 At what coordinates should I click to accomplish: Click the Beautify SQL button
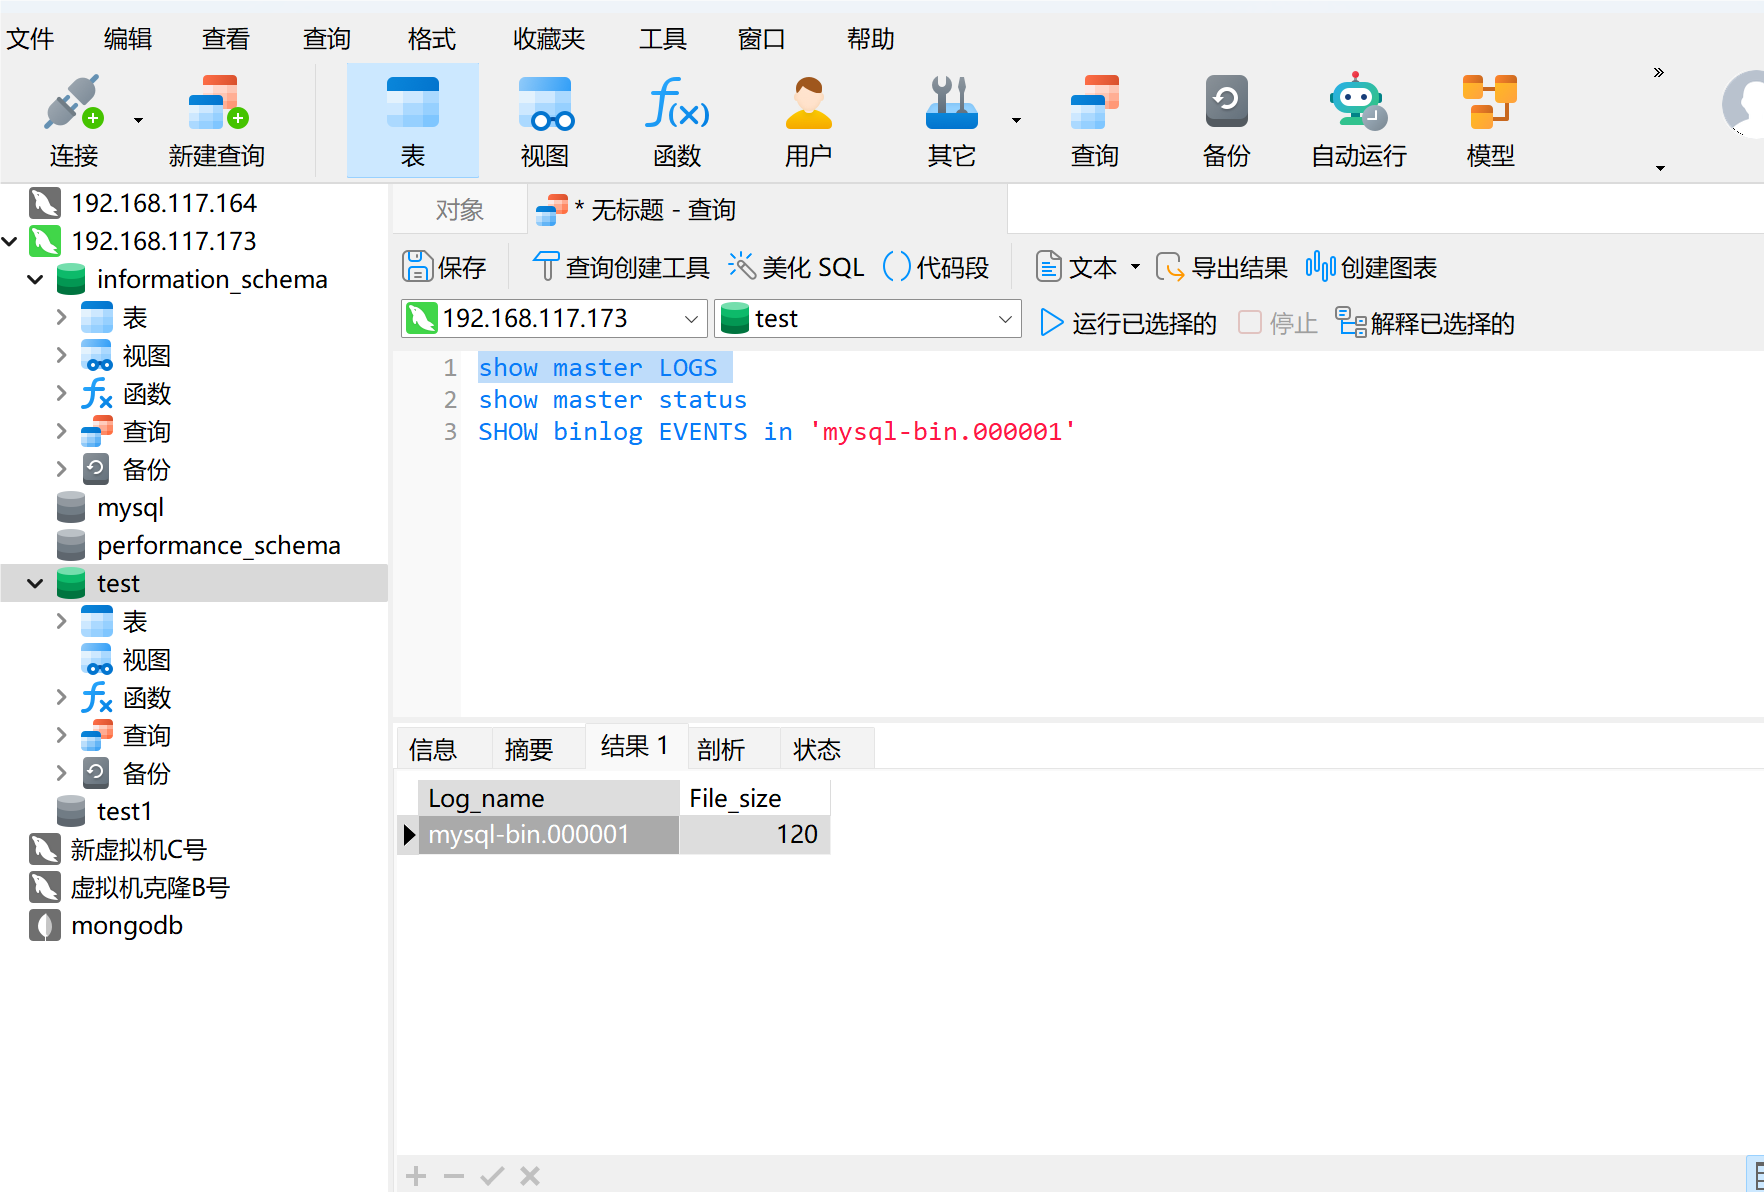click(x=796, y=267)
